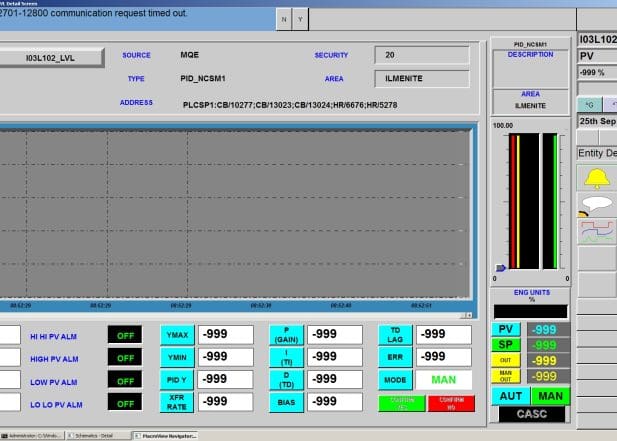Toggle LO LO PV ALM off indicator
This screenshot has height=441, width=617.
(125, 402)
